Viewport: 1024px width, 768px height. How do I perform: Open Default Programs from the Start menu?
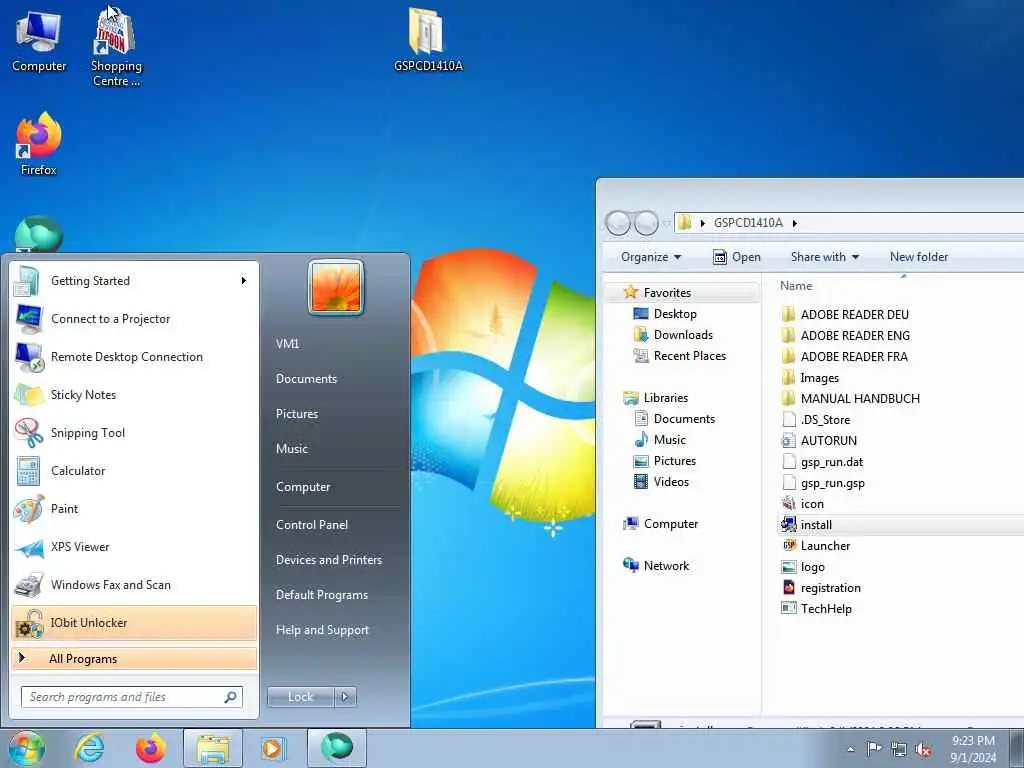322,595
